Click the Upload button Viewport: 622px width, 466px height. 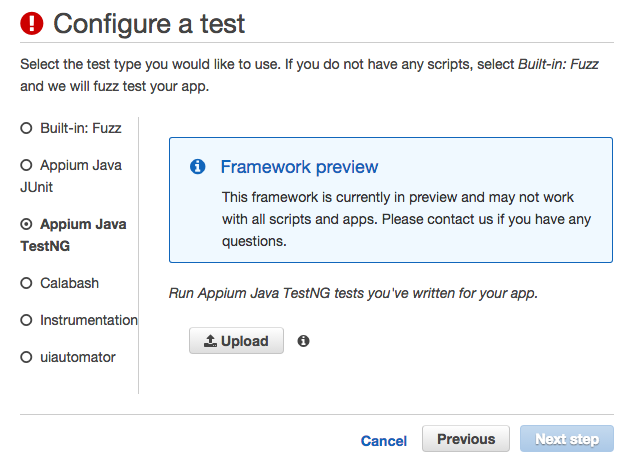(236, 341)
